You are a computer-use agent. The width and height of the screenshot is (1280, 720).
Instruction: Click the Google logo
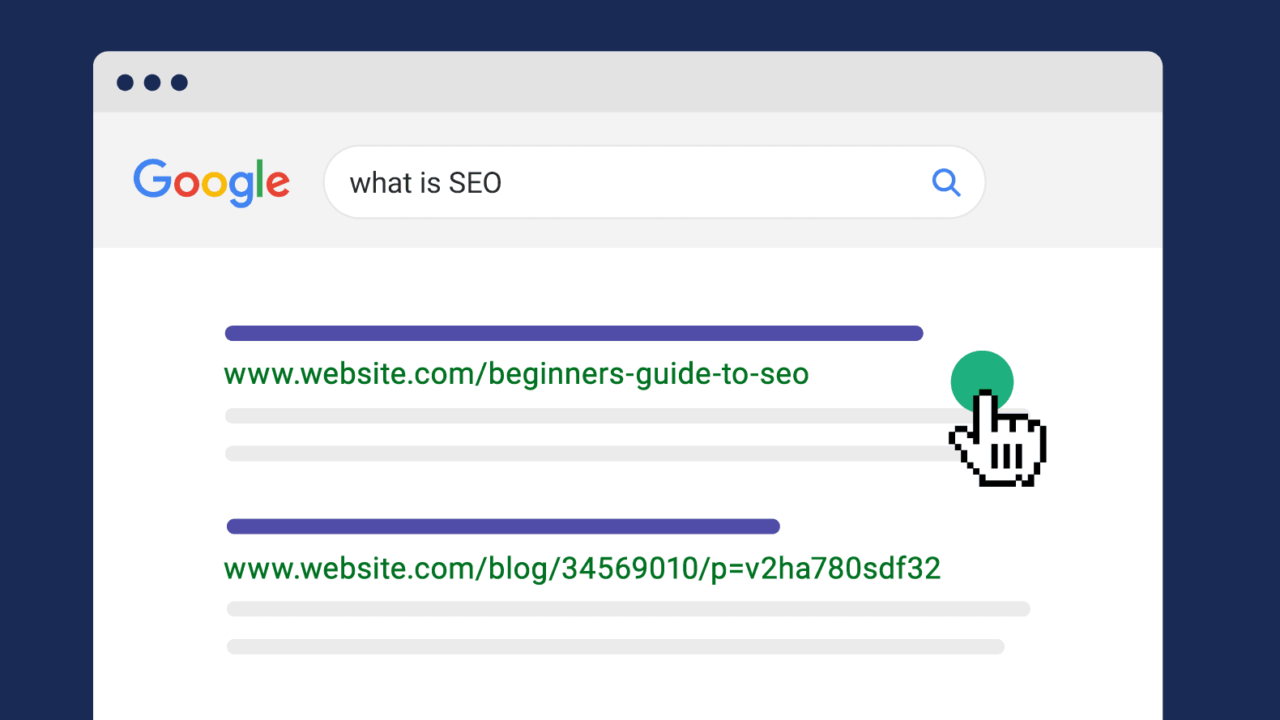tap(211, 182)
